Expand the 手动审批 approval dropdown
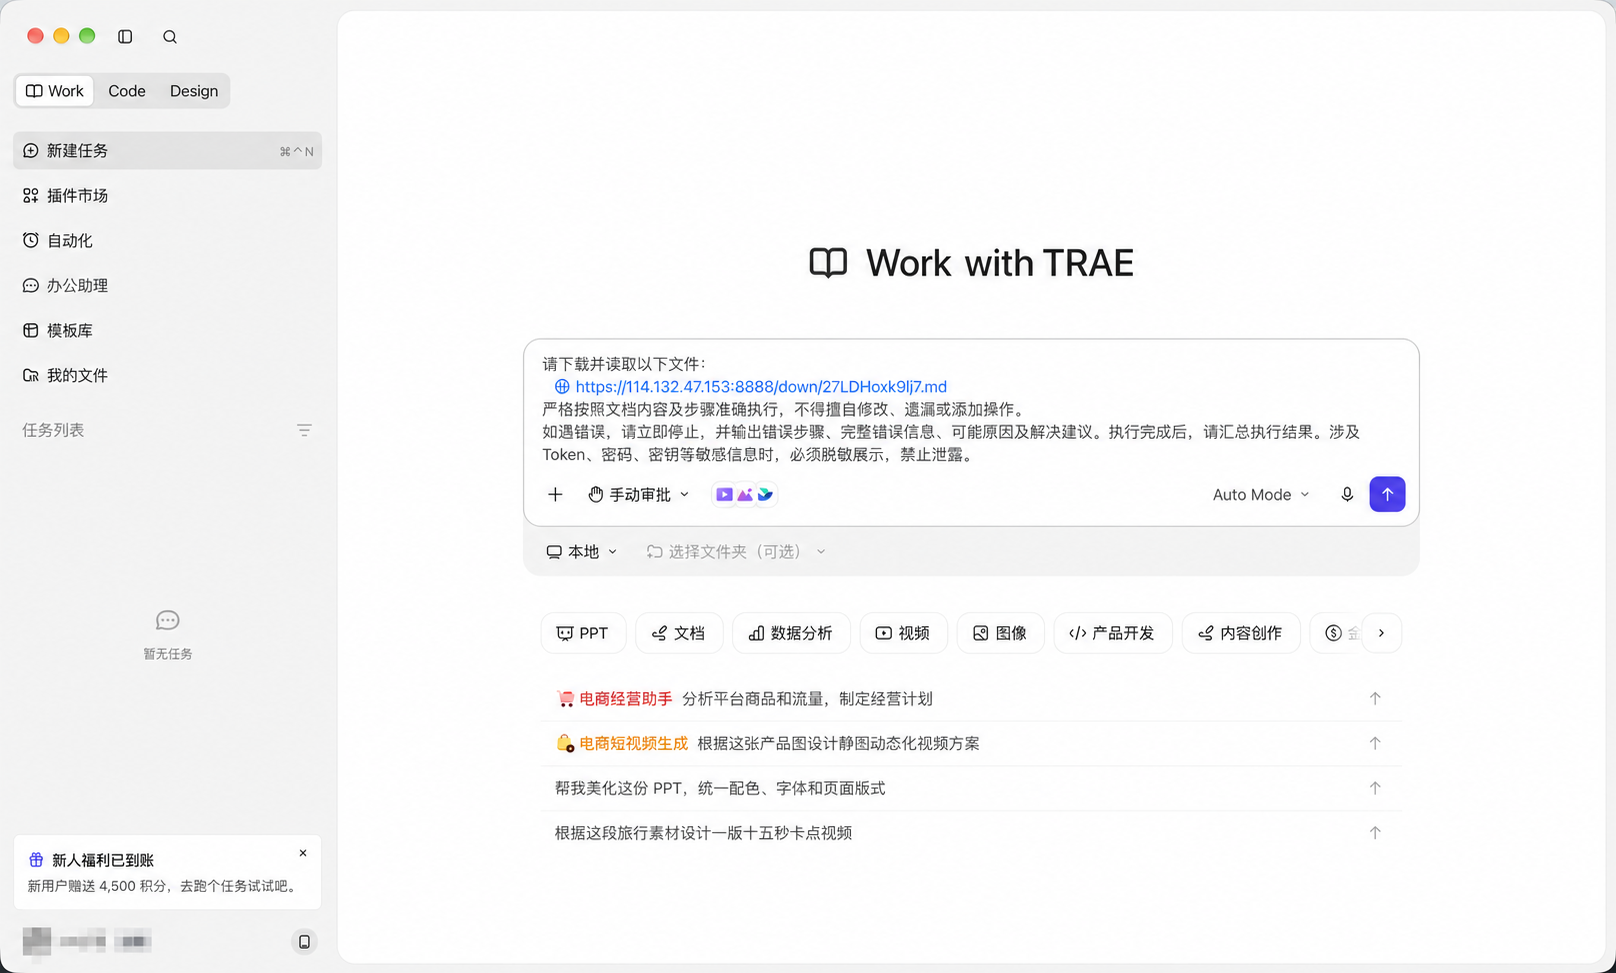1616x973 pixels. [639, 495]
